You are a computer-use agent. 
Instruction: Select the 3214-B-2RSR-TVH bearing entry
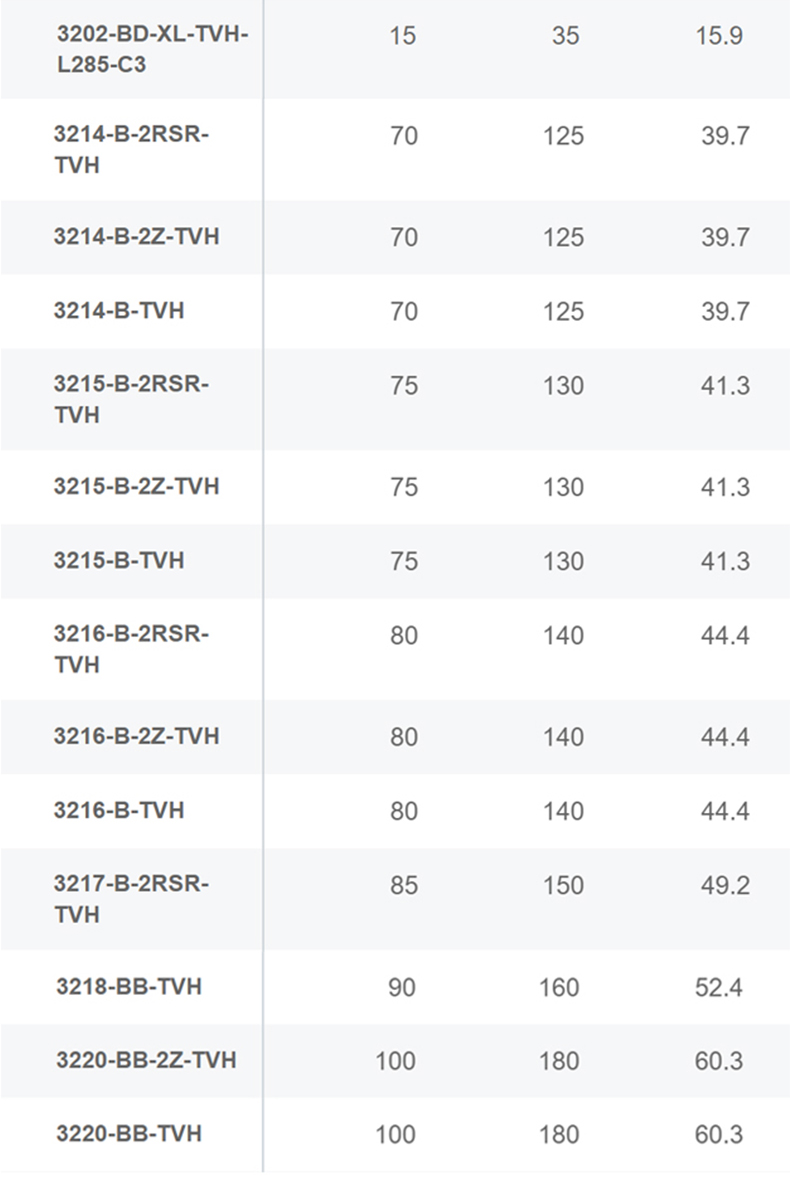pyautogui.click(x=131, y=149)
